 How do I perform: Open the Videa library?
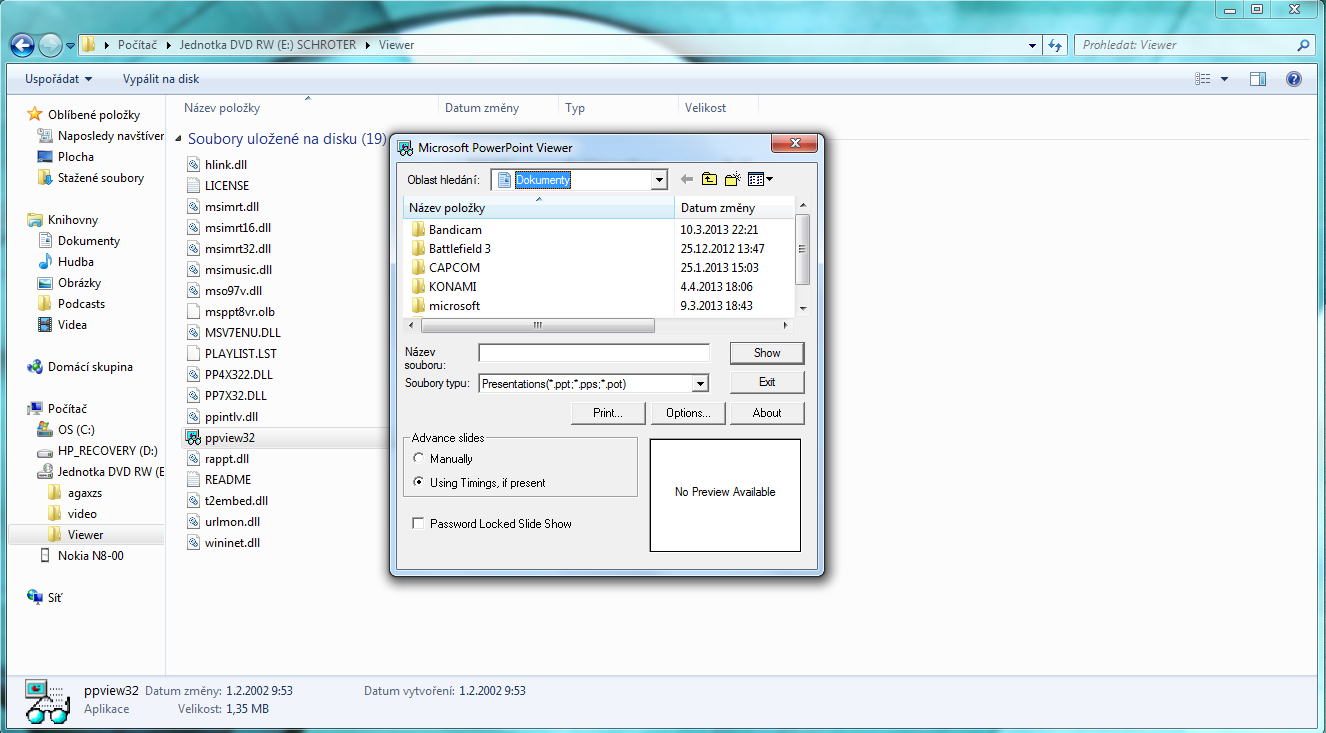62,325
